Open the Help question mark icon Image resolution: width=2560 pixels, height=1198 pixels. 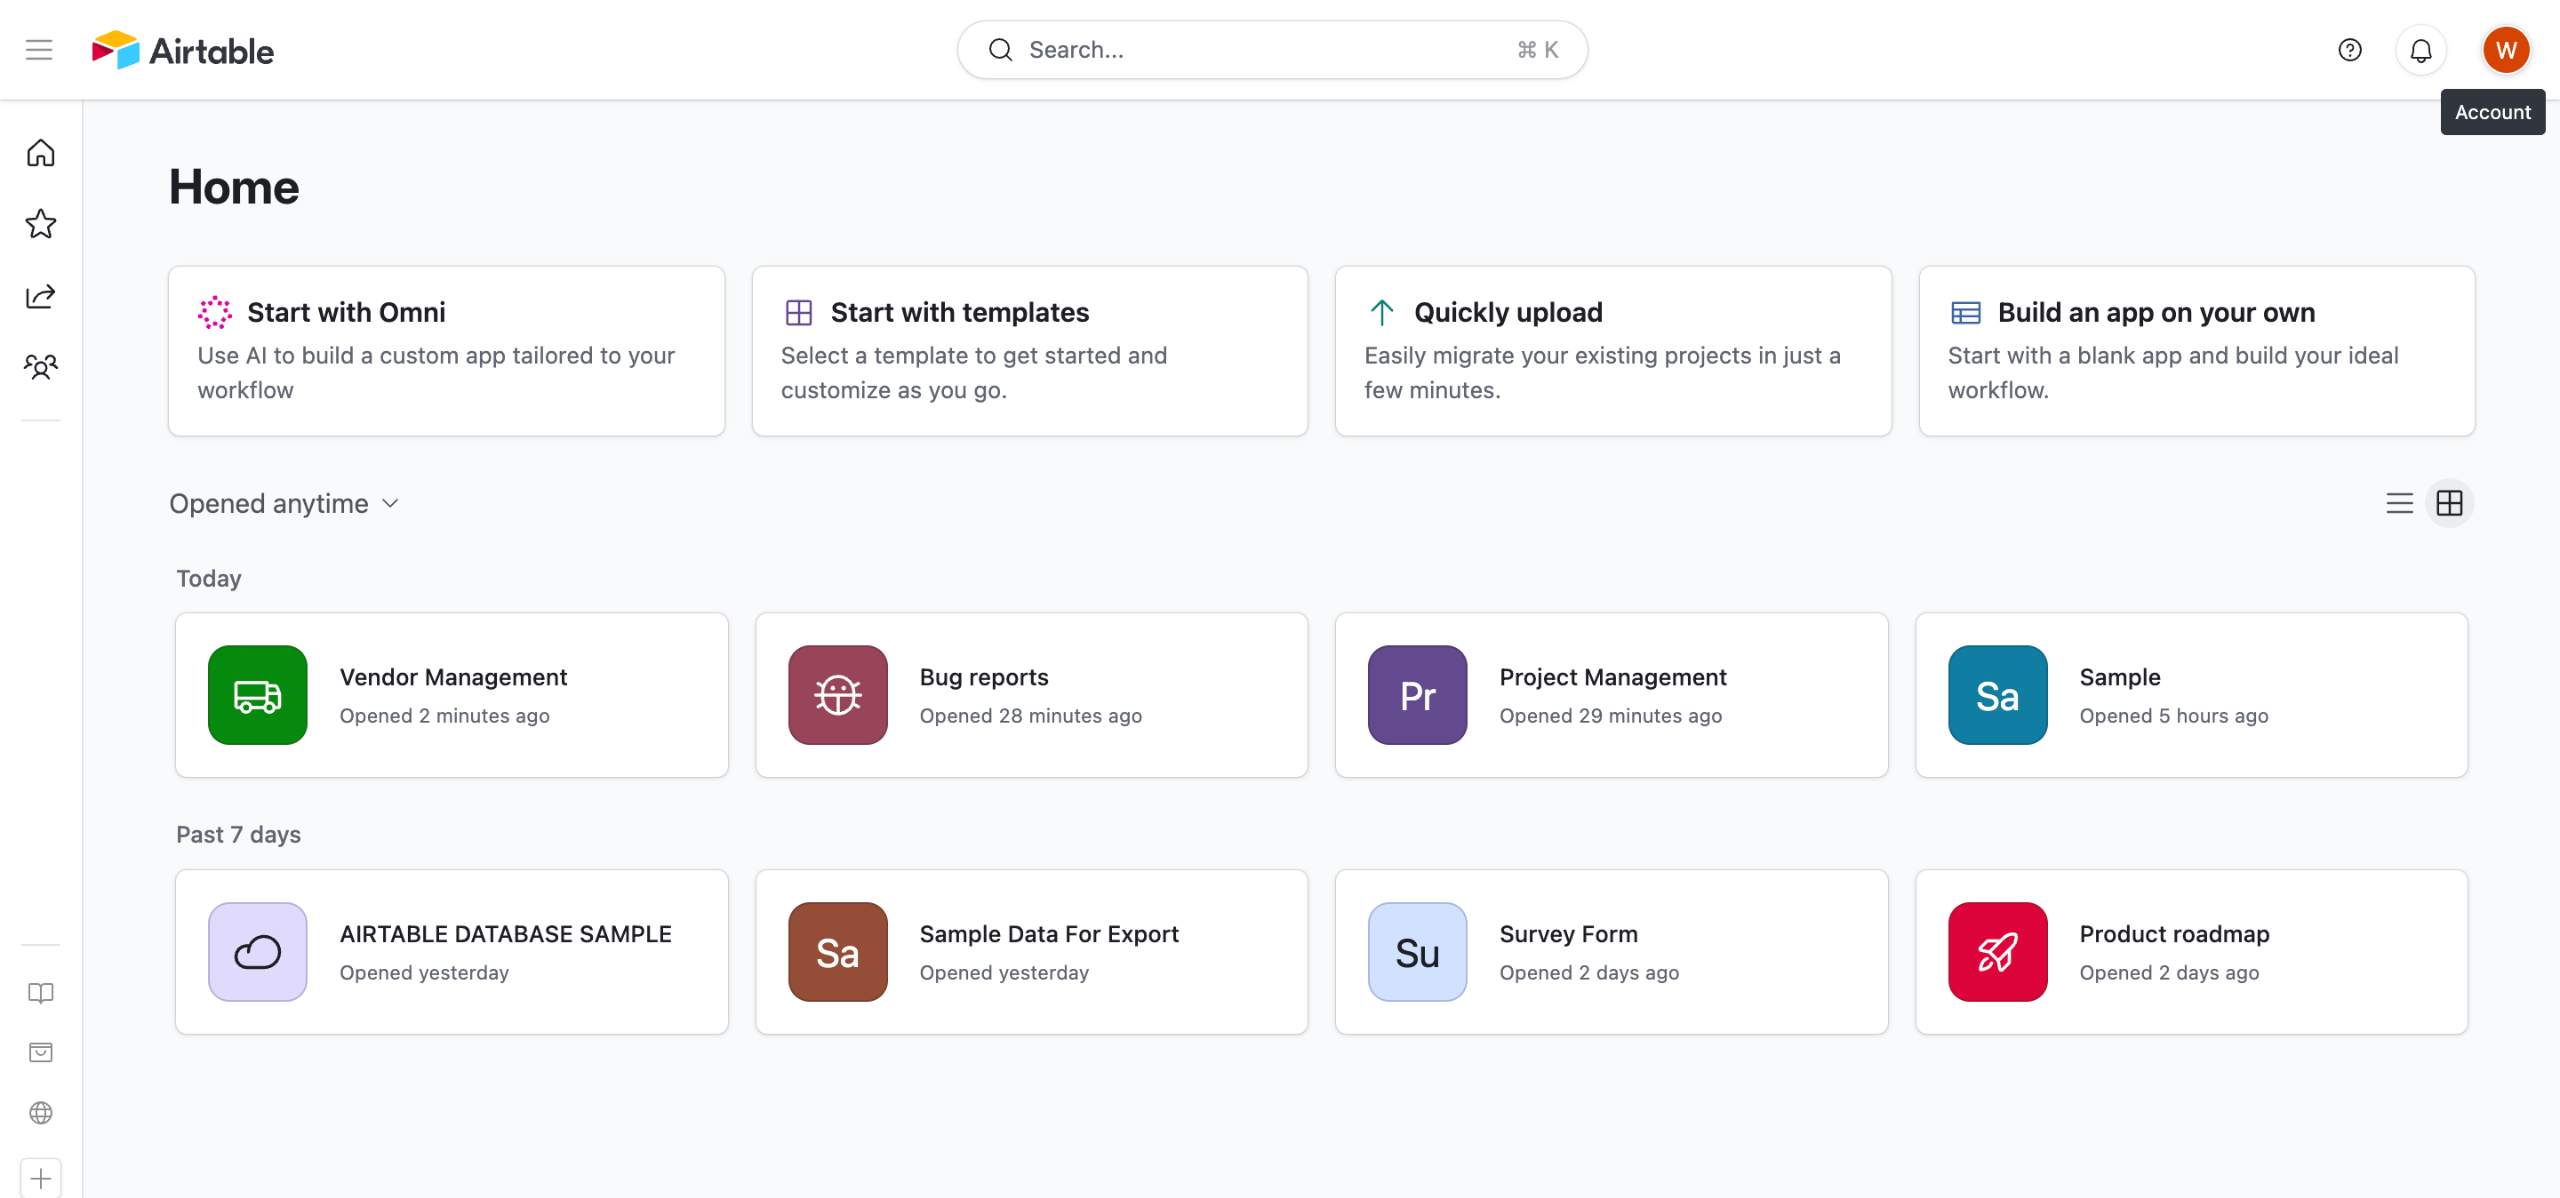click(2349, 50)
